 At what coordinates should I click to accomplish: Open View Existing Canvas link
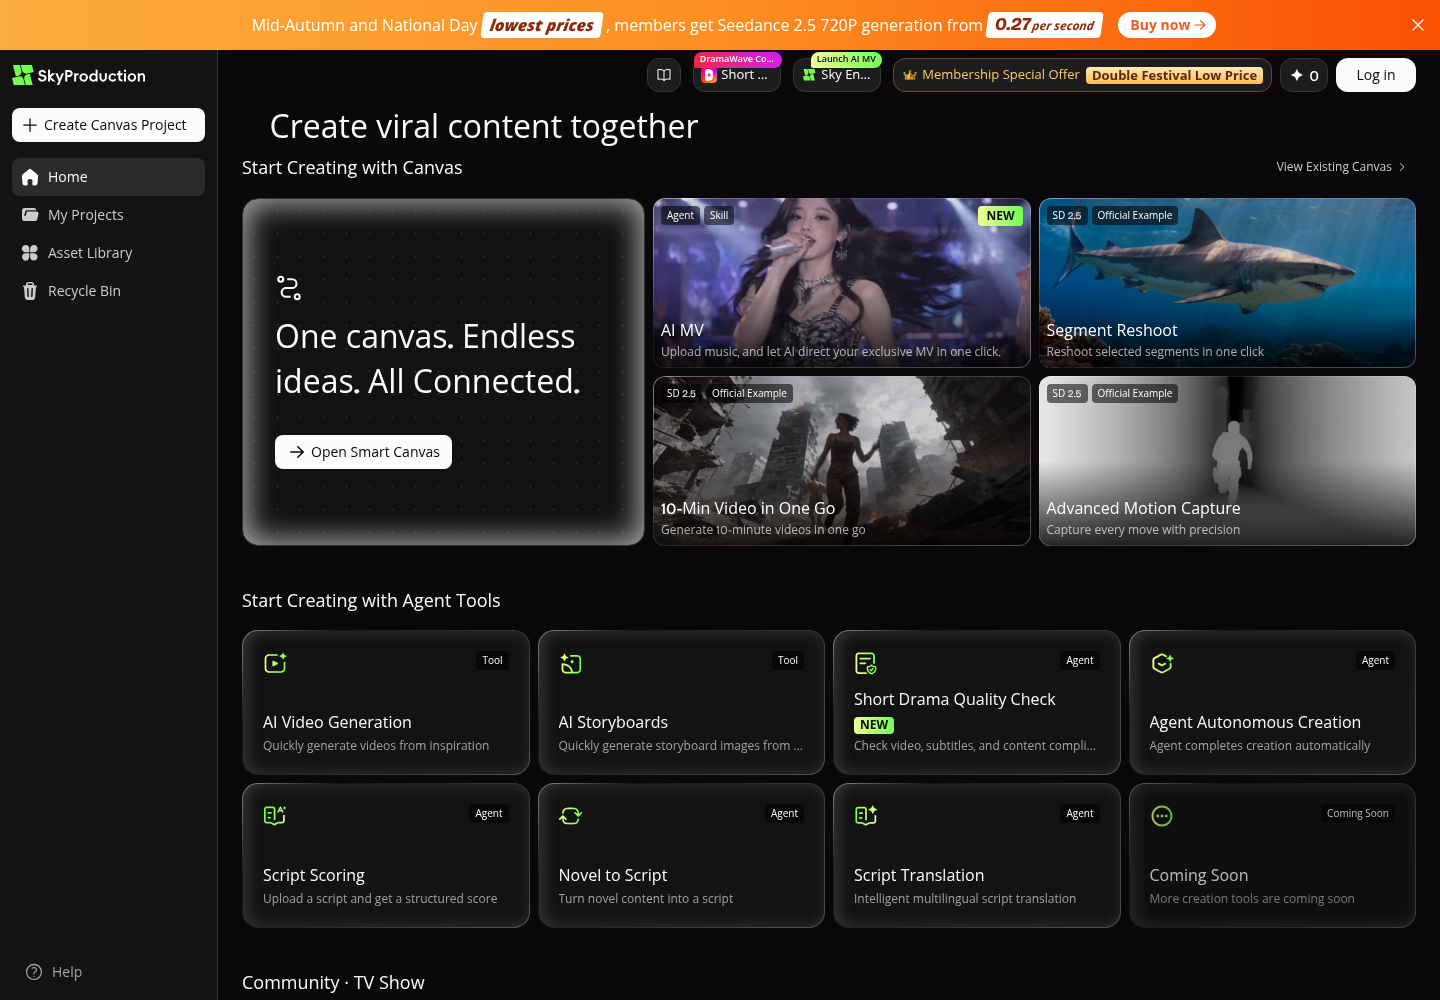pyautogui.click(x=1341, y=167)
